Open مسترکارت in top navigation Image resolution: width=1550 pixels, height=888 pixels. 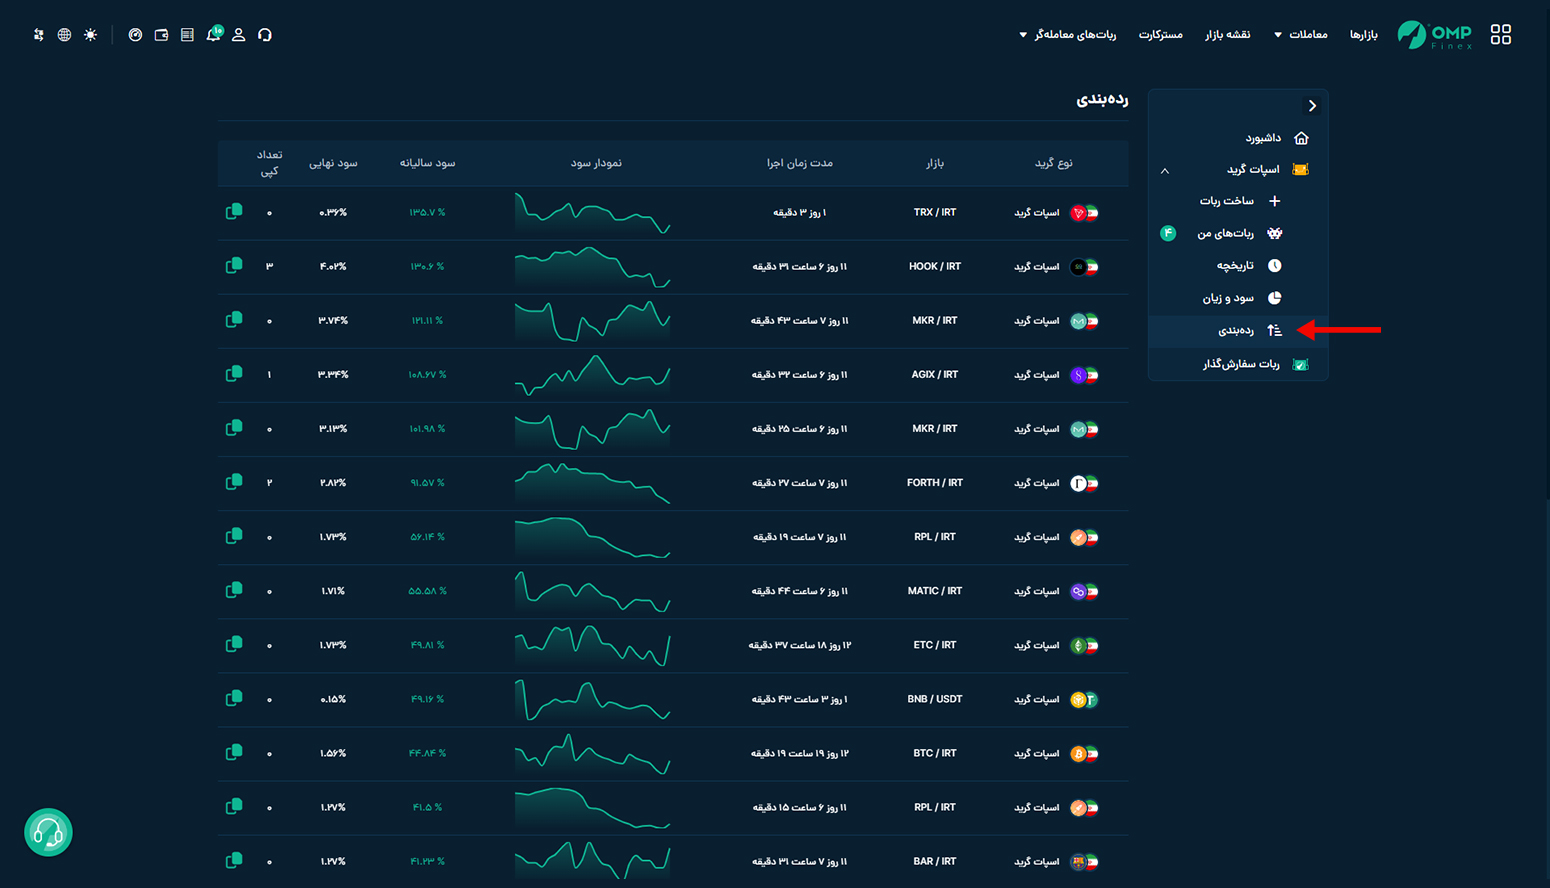(1160, 35)
